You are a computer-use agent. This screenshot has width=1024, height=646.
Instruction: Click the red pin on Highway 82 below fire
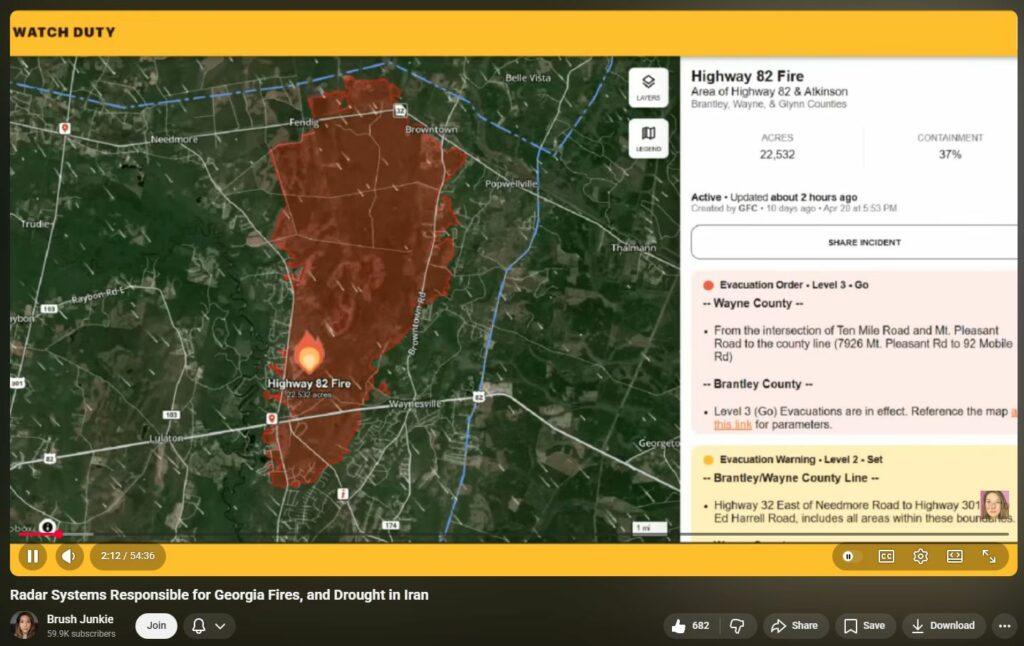272,419
